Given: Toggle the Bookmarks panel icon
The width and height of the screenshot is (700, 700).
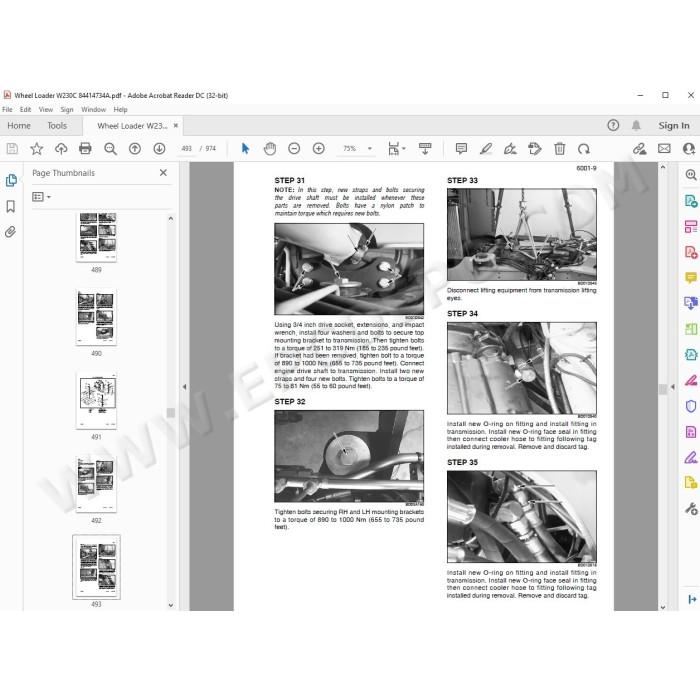Looking at the screenshot, I should click(x=11, y=206).
